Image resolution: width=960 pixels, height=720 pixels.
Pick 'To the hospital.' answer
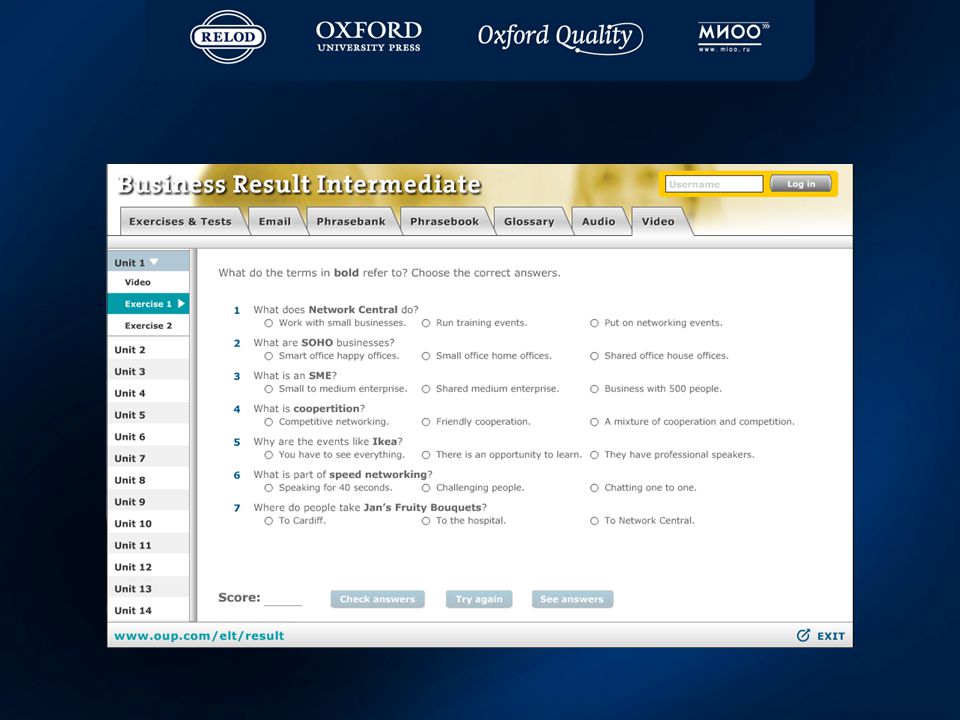[x=426, y=522]
